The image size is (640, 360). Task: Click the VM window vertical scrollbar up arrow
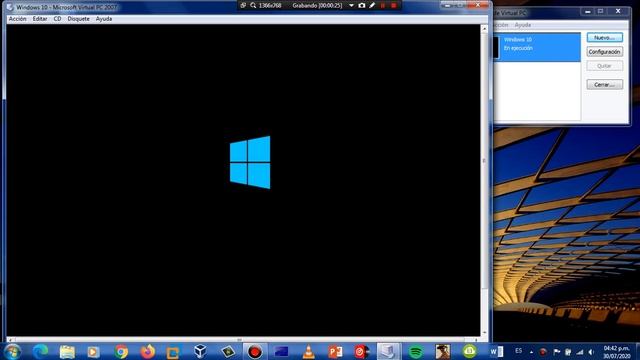coord(484,29)
